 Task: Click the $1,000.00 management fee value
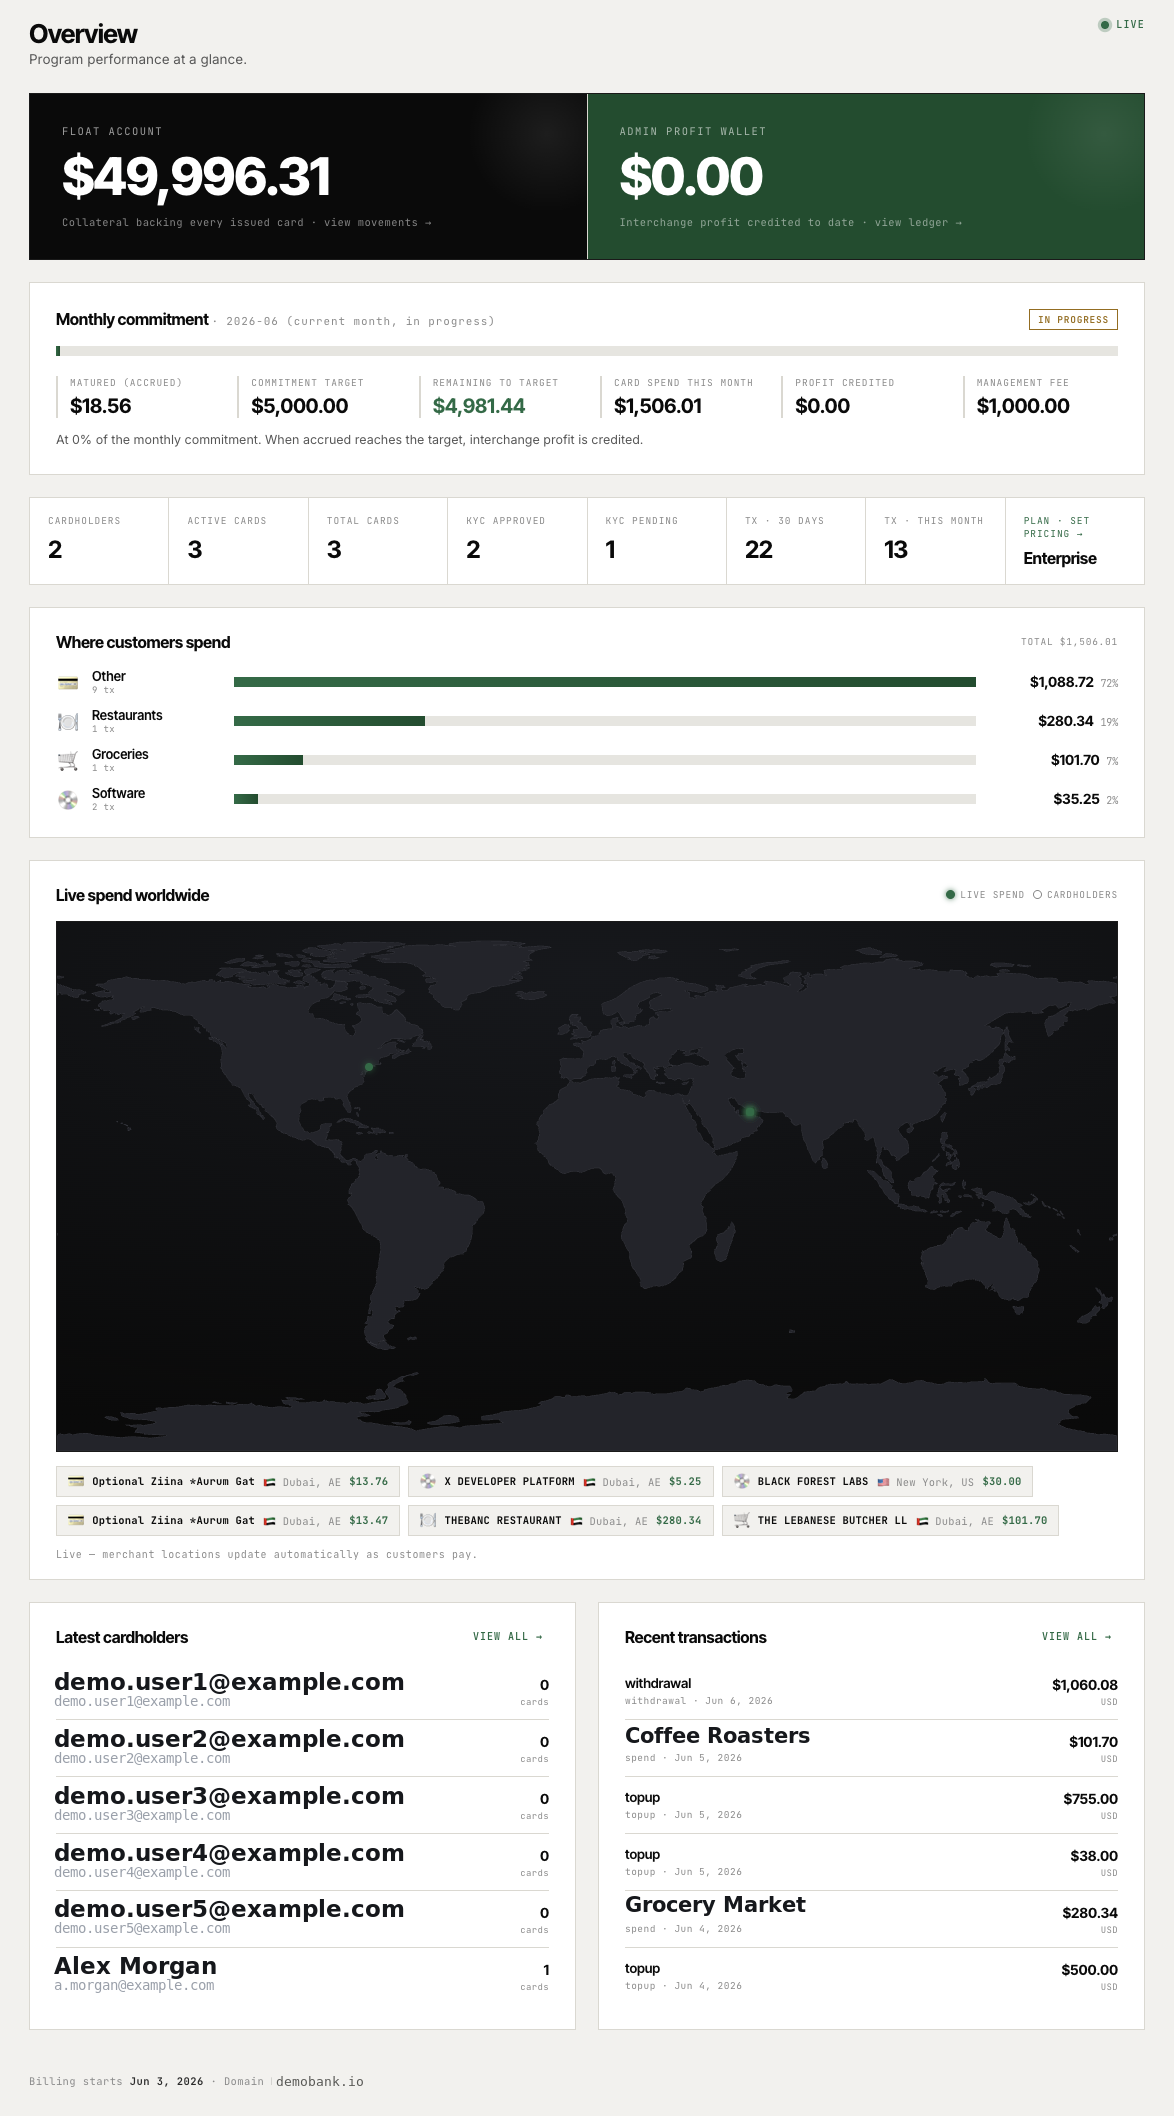tap(1023, 406)
